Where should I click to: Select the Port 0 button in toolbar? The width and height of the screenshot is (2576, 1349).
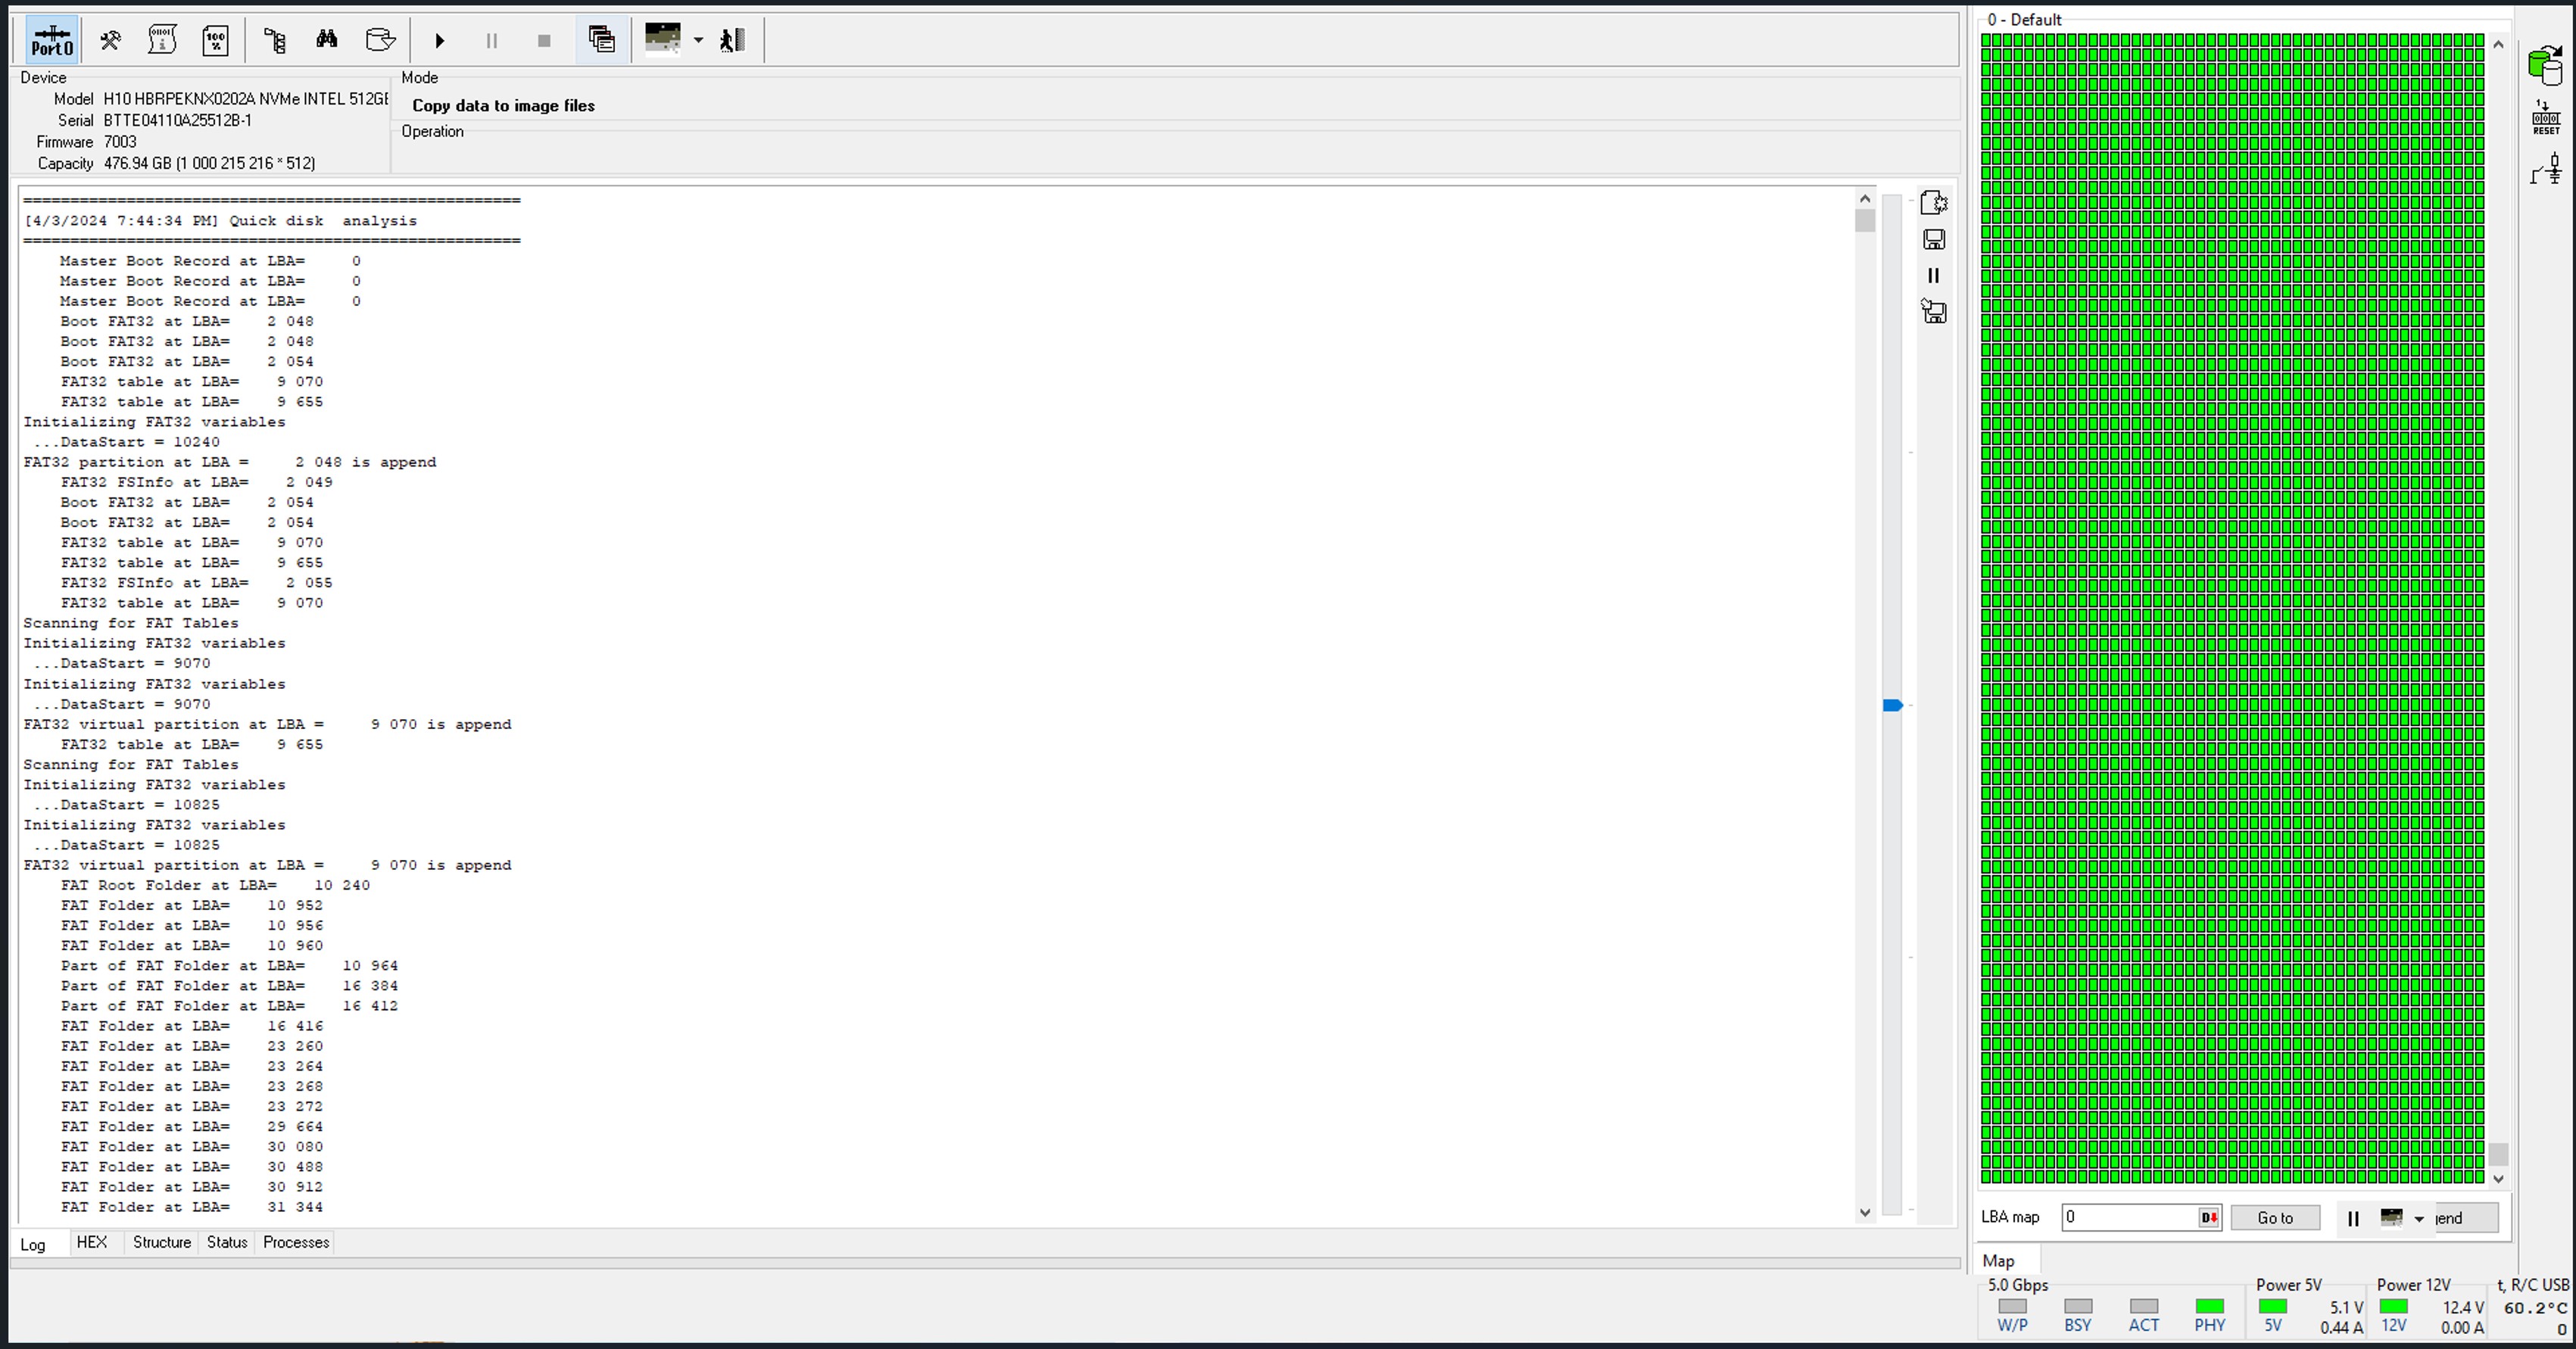point(52,41)
